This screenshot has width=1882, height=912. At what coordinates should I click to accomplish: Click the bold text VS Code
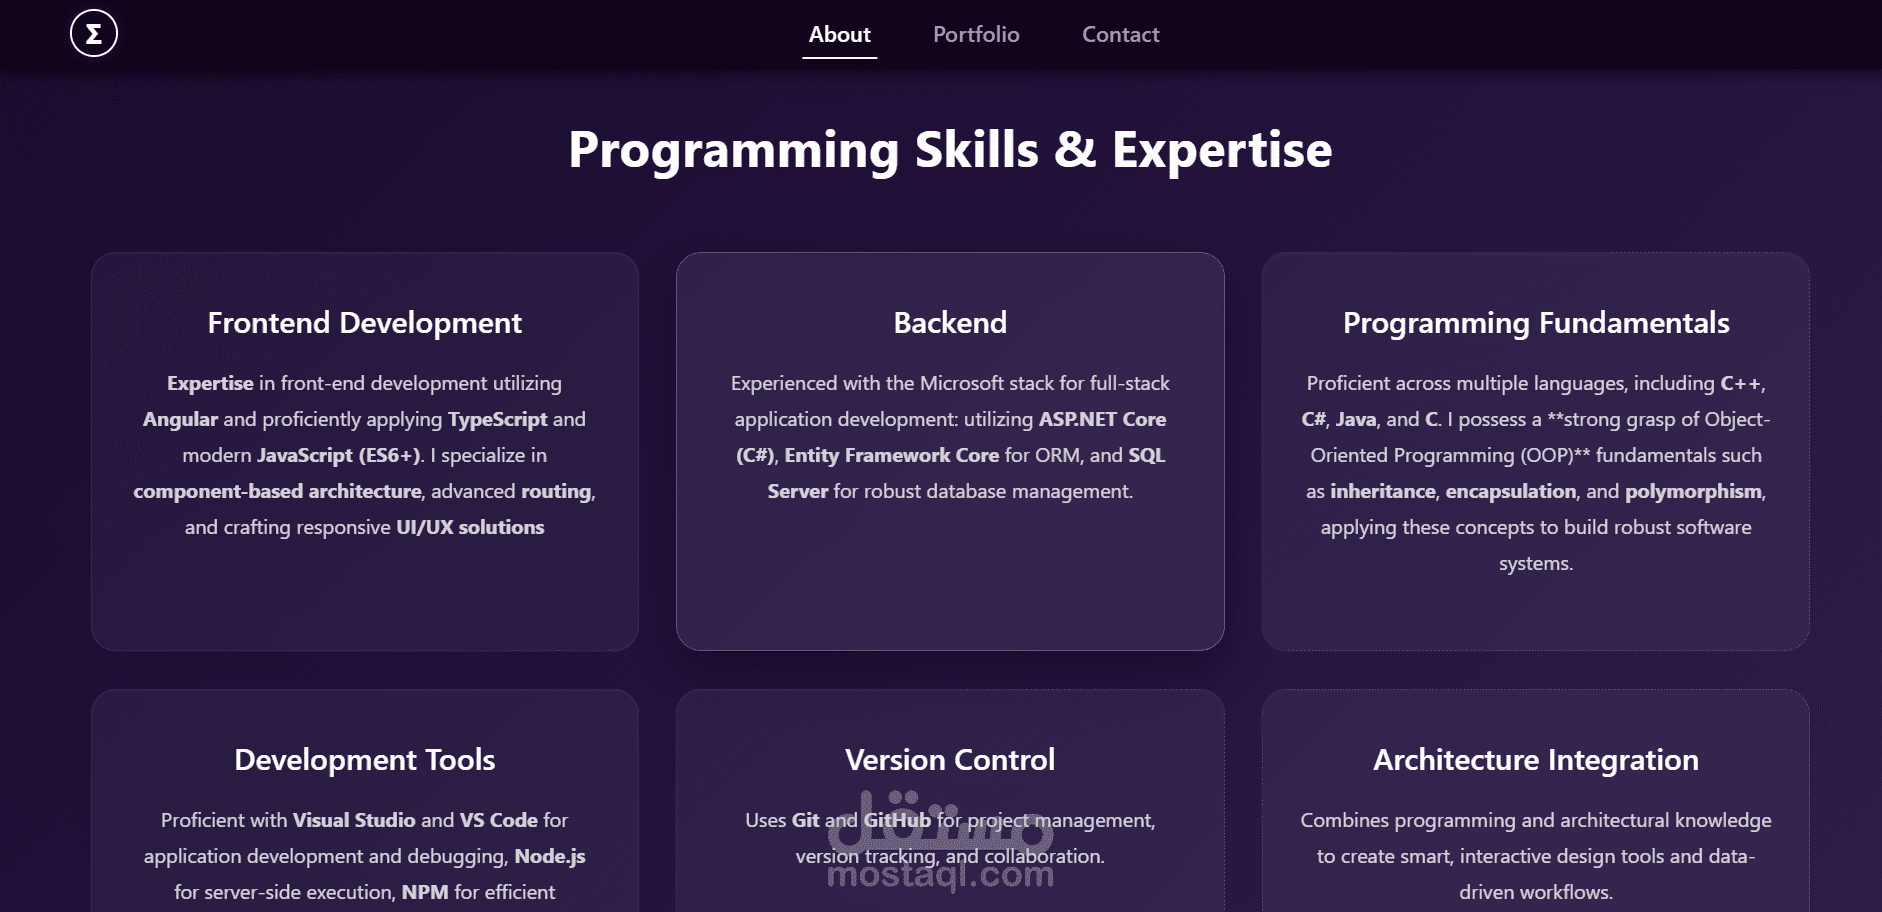[498, 820]
